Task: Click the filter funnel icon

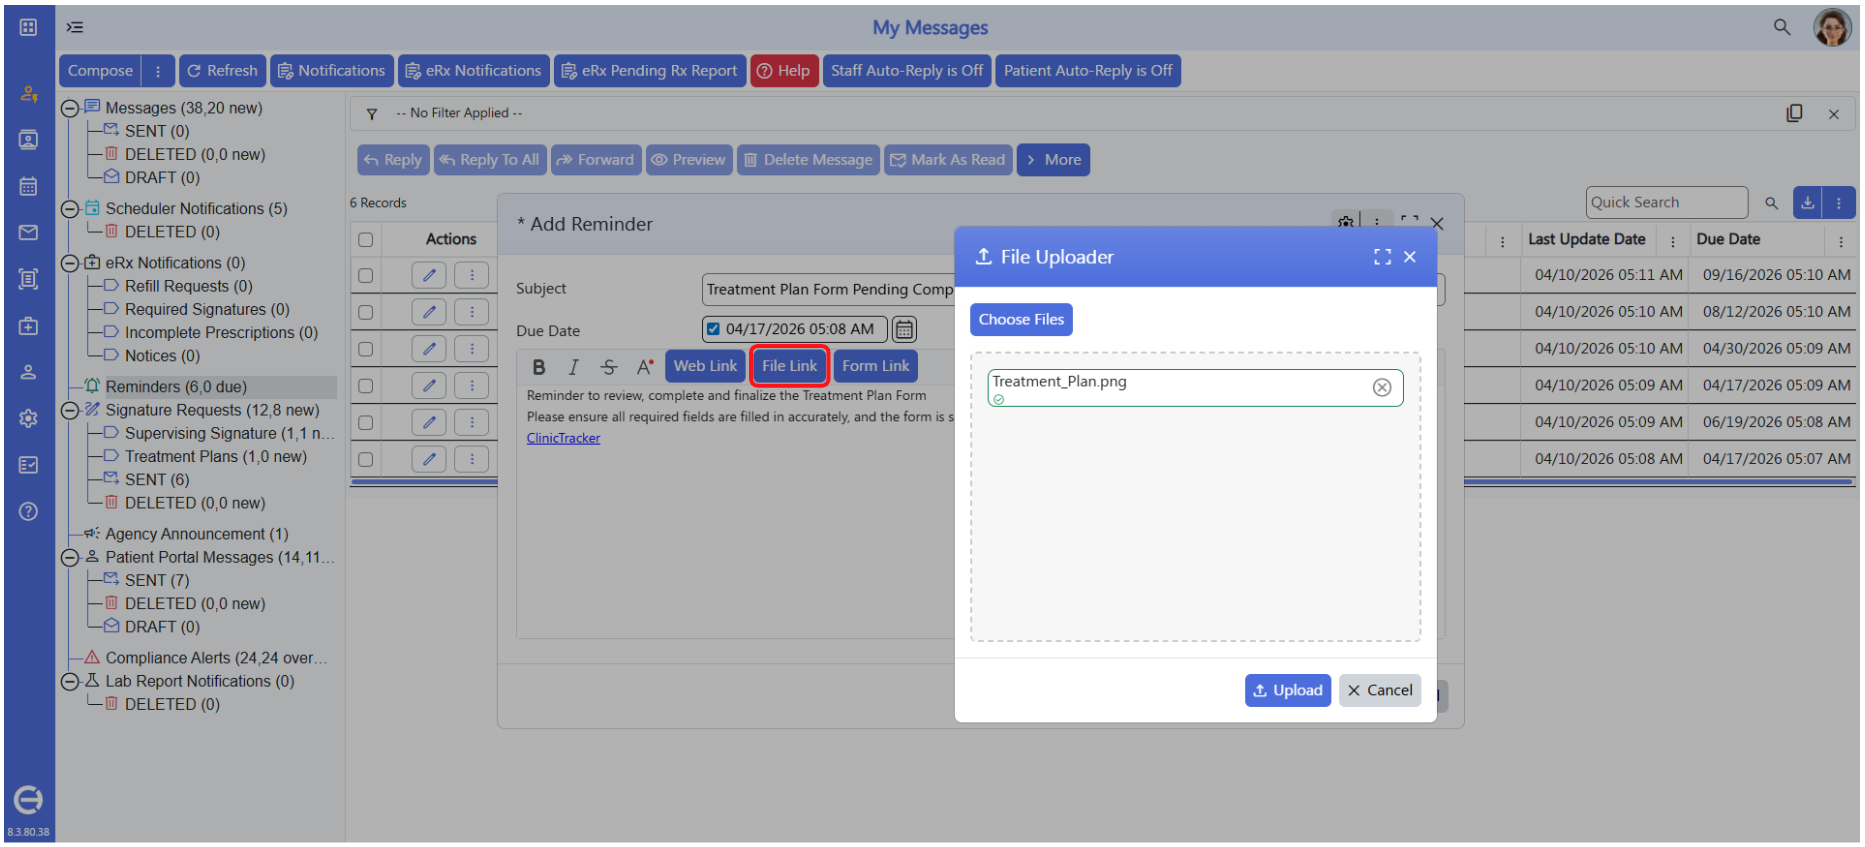Action: (372, 114)
